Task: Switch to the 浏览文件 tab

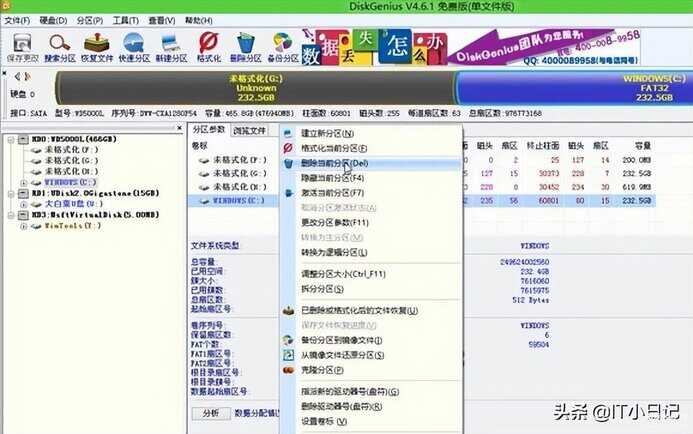Action: pos(250,130)
